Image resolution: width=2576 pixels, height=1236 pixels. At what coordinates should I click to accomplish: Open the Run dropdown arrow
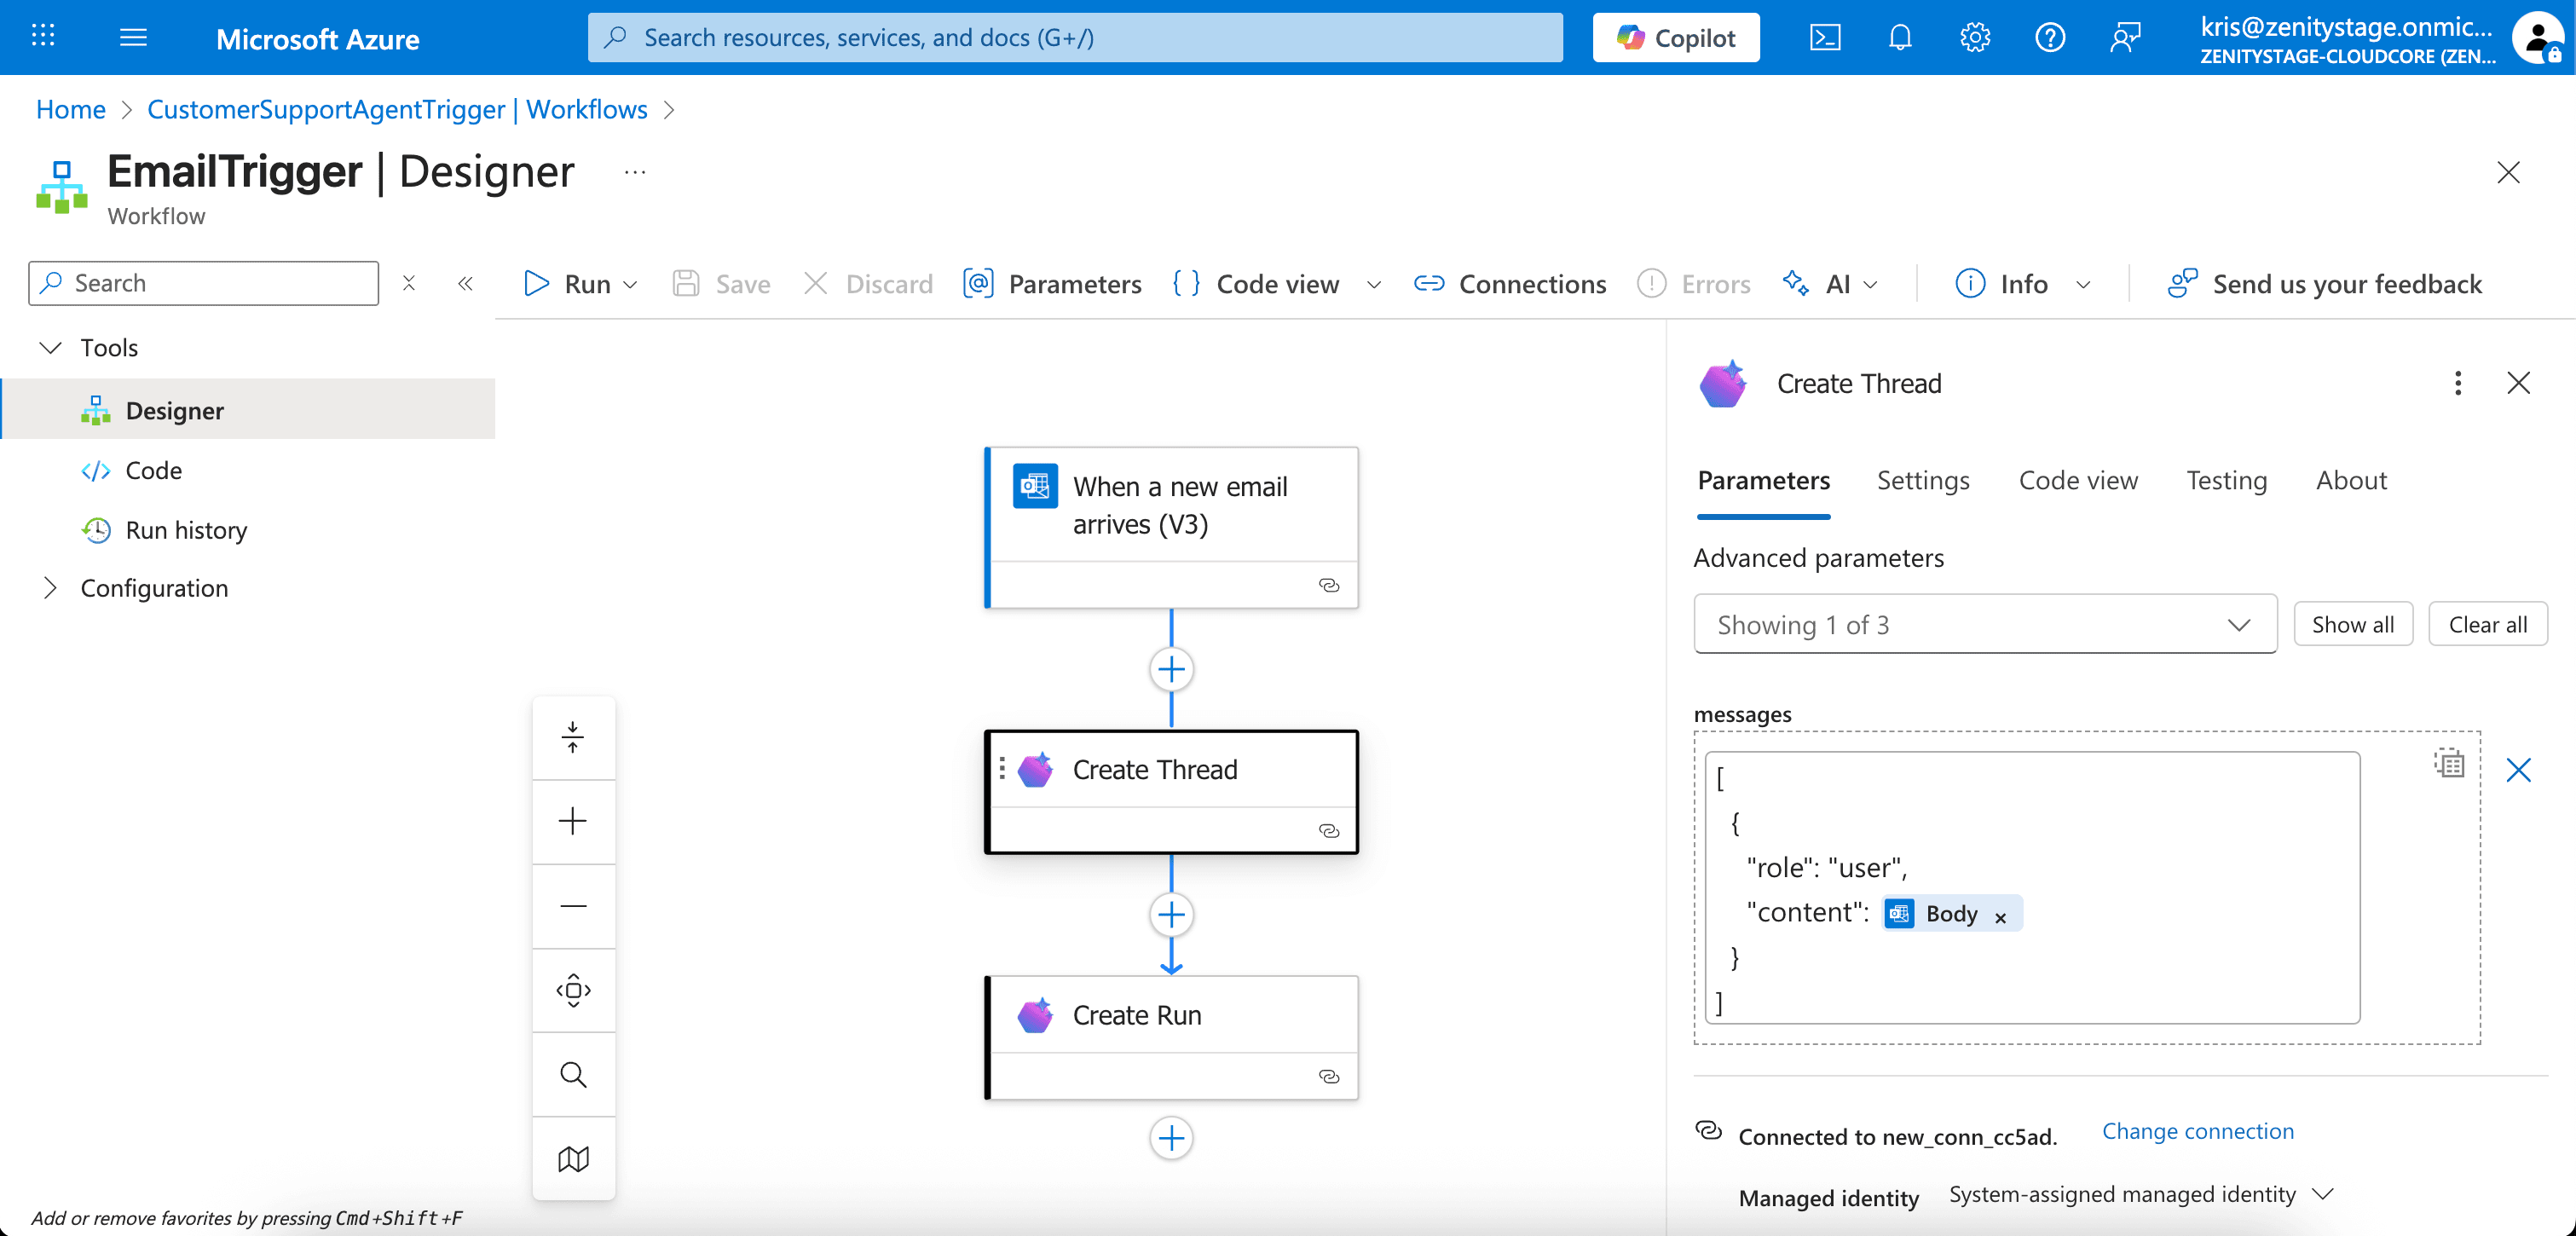pos(631,285)
